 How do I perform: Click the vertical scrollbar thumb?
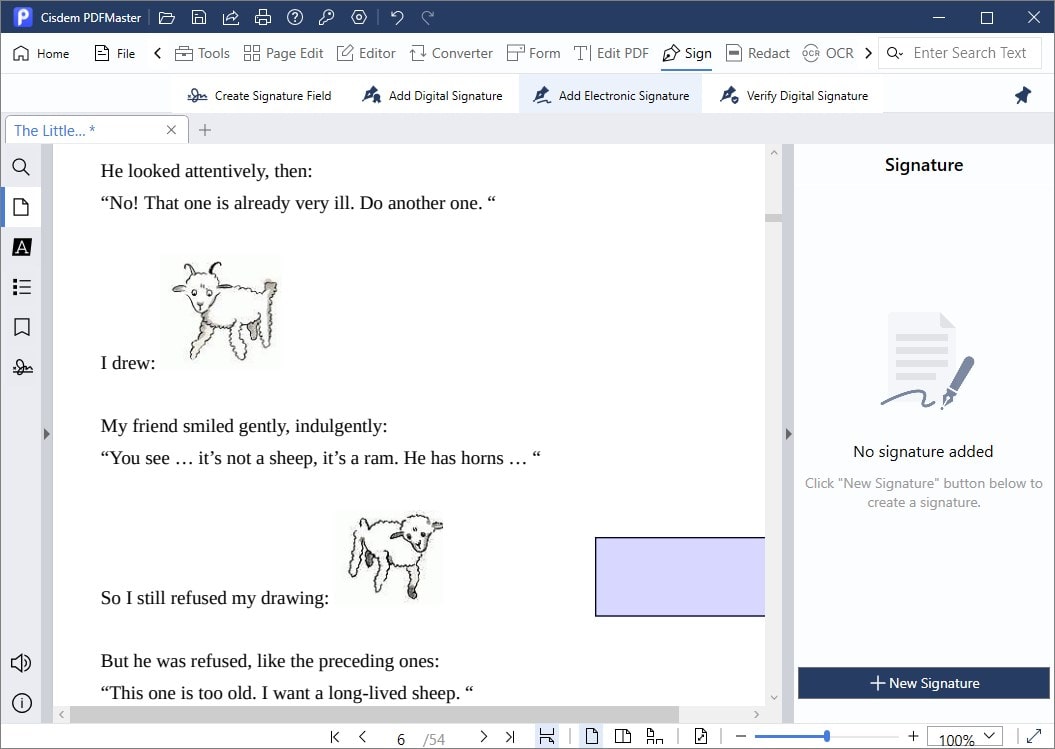[774, 218]
